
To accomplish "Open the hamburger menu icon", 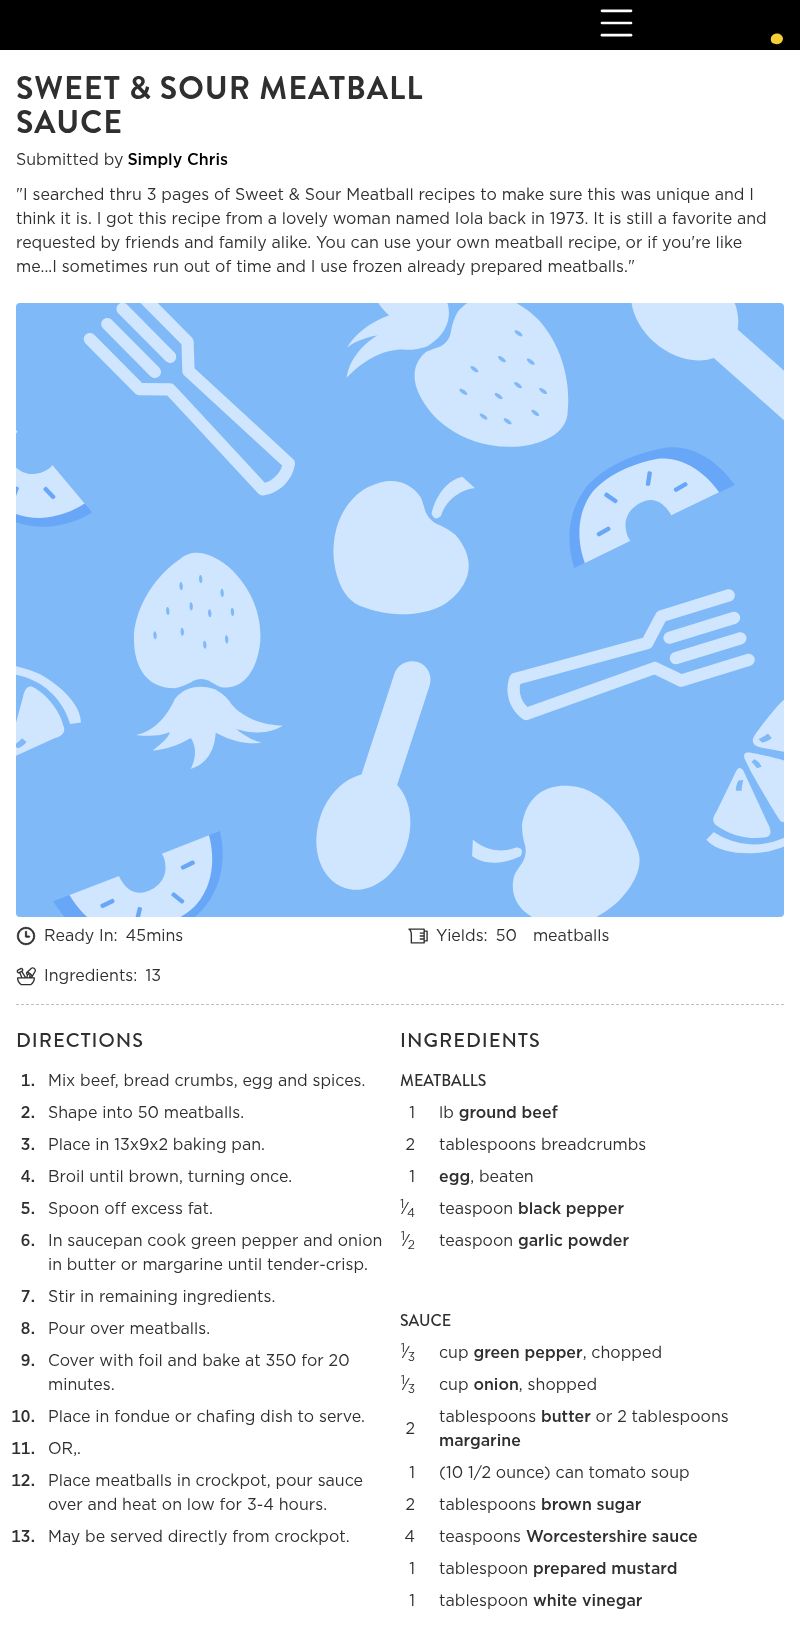I will click(616, 23).
